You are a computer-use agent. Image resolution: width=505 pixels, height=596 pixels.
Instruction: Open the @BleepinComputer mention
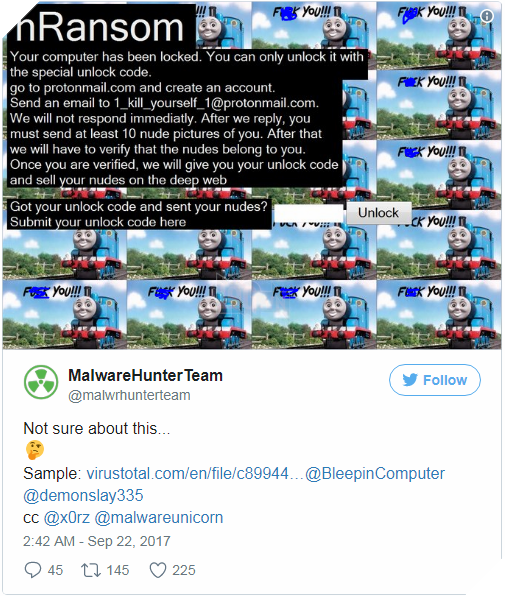point(375,474)
